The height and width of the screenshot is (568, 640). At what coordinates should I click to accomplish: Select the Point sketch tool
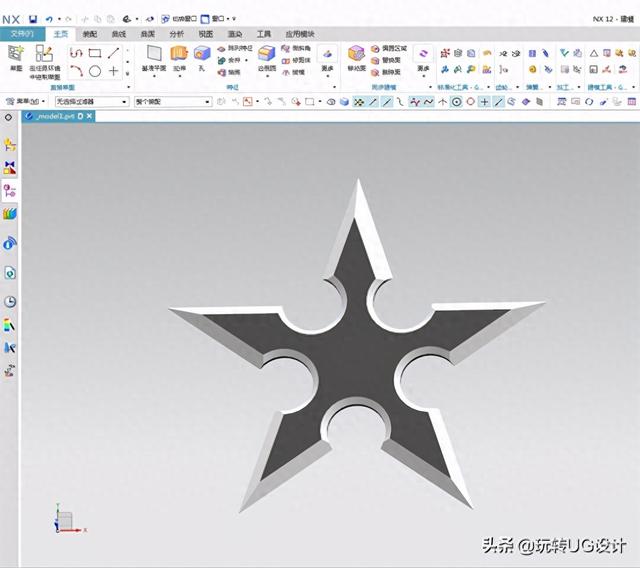113,71
